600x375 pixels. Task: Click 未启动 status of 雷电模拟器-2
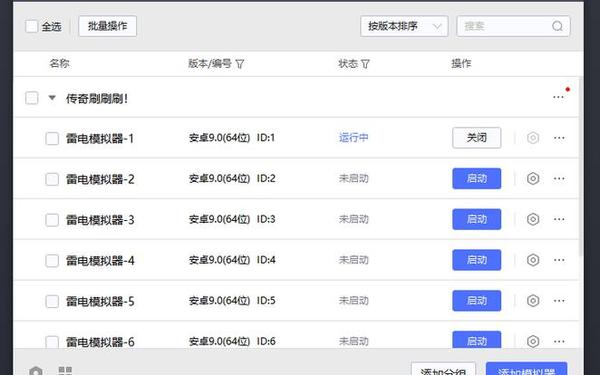click(x=354, y=178)
